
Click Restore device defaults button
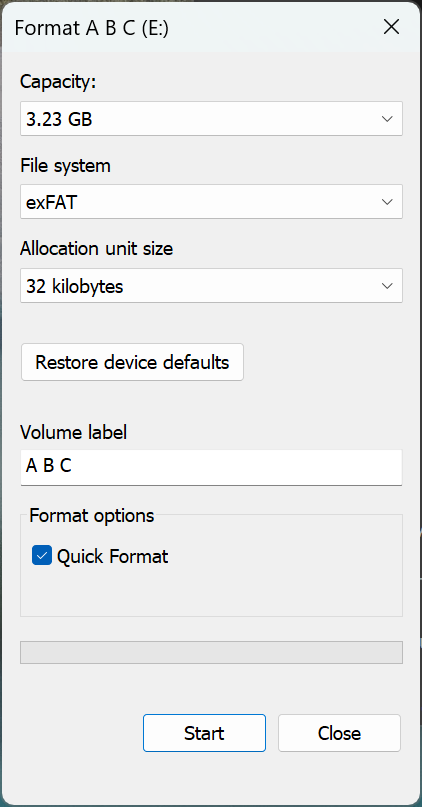pos(132,362)
